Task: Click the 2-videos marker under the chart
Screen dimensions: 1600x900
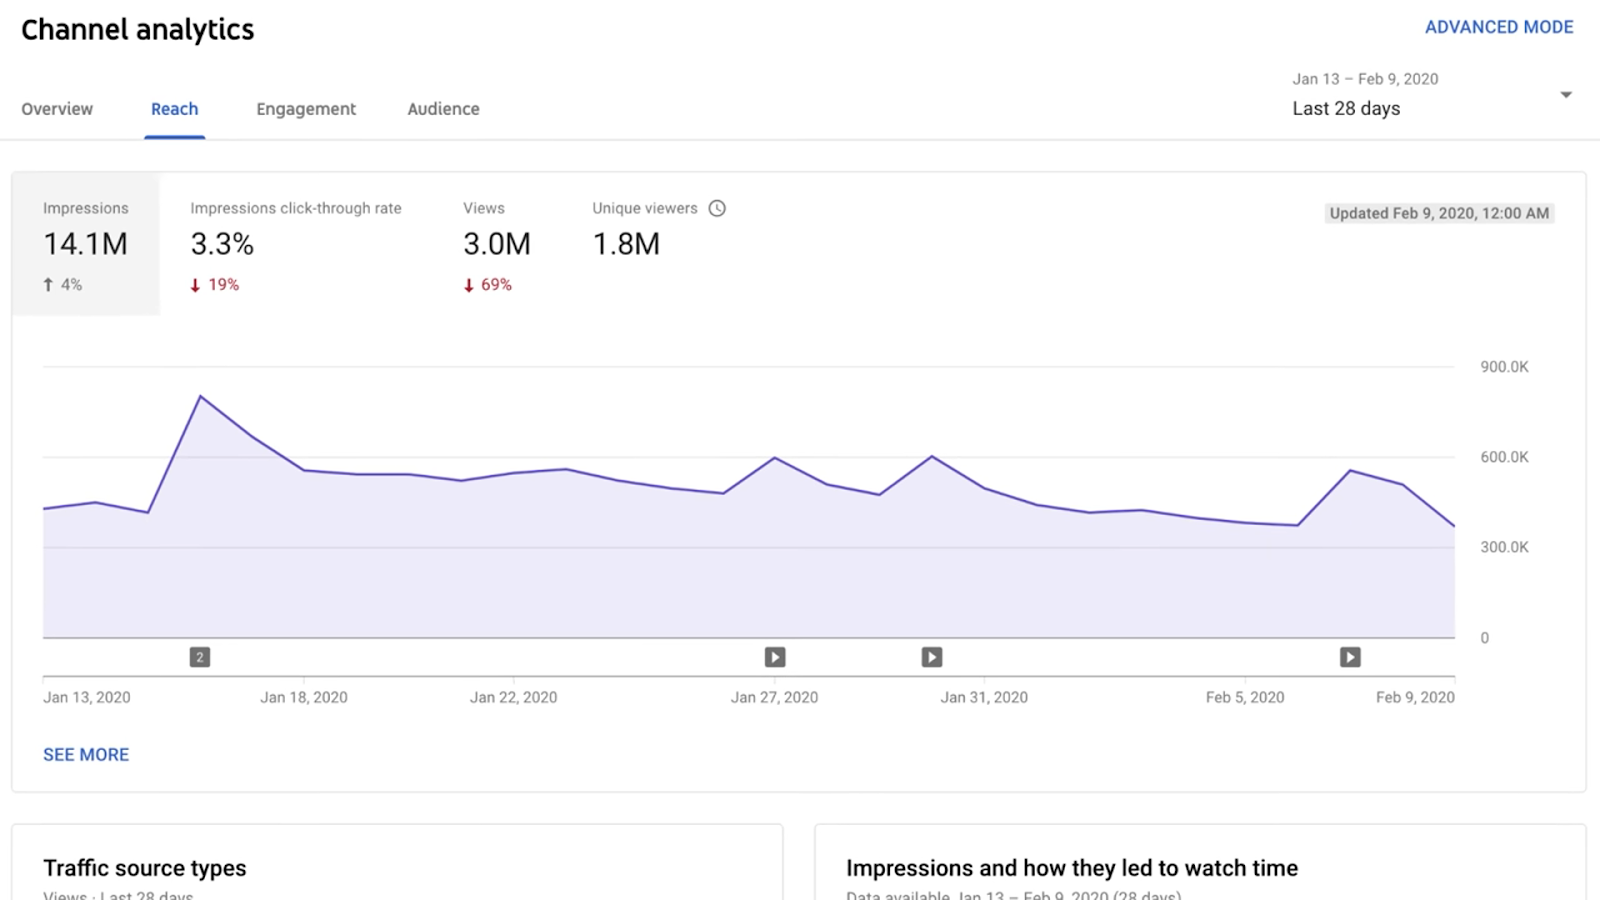Action: [x=200, y=657]
